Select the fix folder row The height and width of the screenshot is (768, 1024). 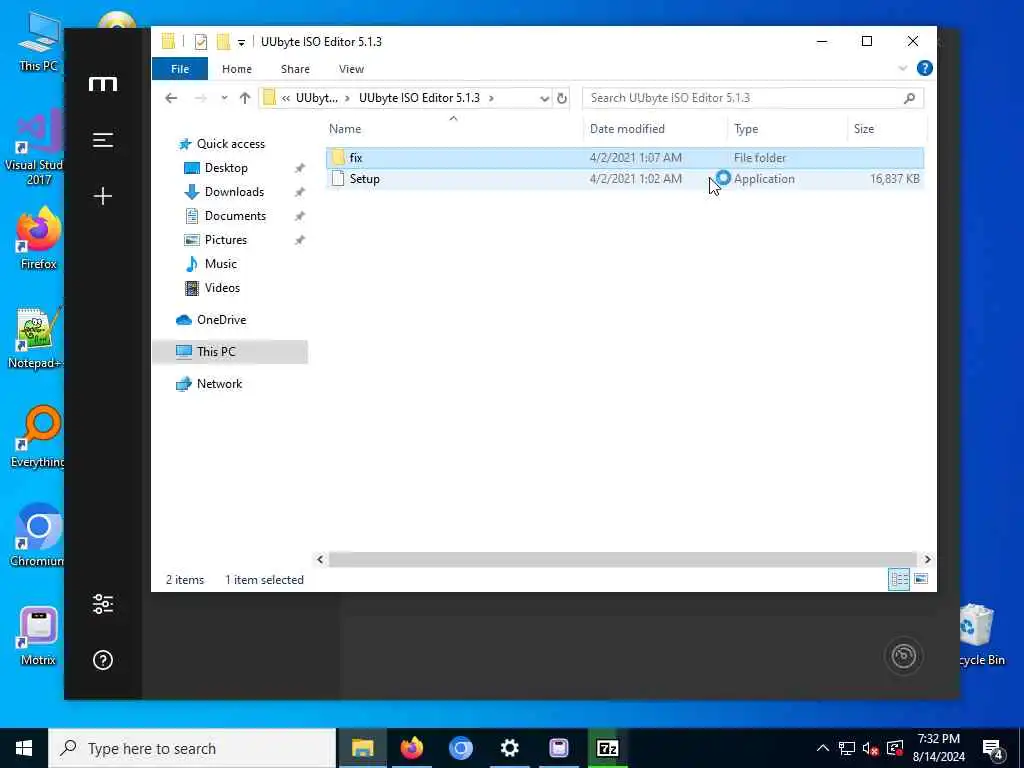pyautogui.click(x=625, y=157)
